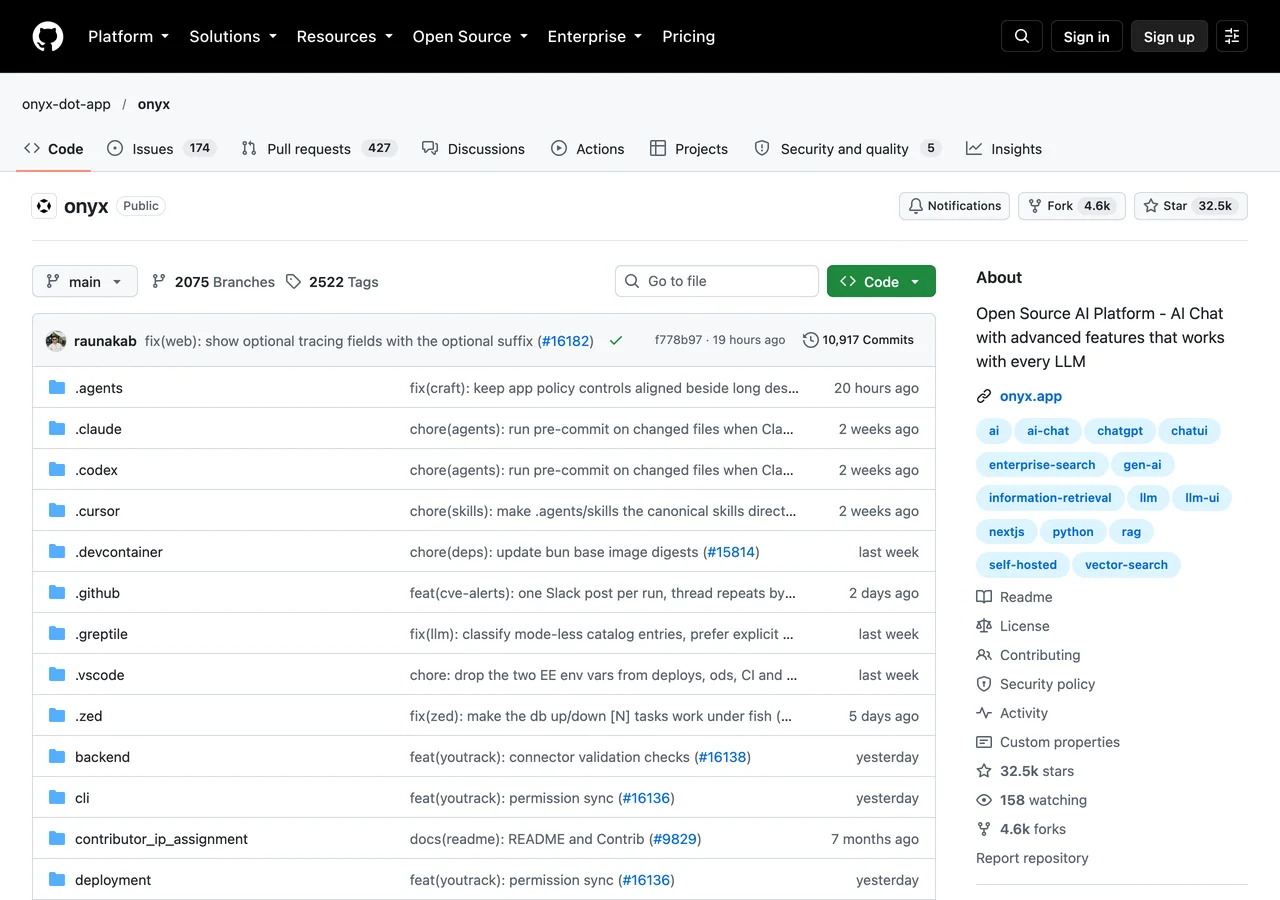
Task: Open appearance settings sliders icon
Action: 1232,36
